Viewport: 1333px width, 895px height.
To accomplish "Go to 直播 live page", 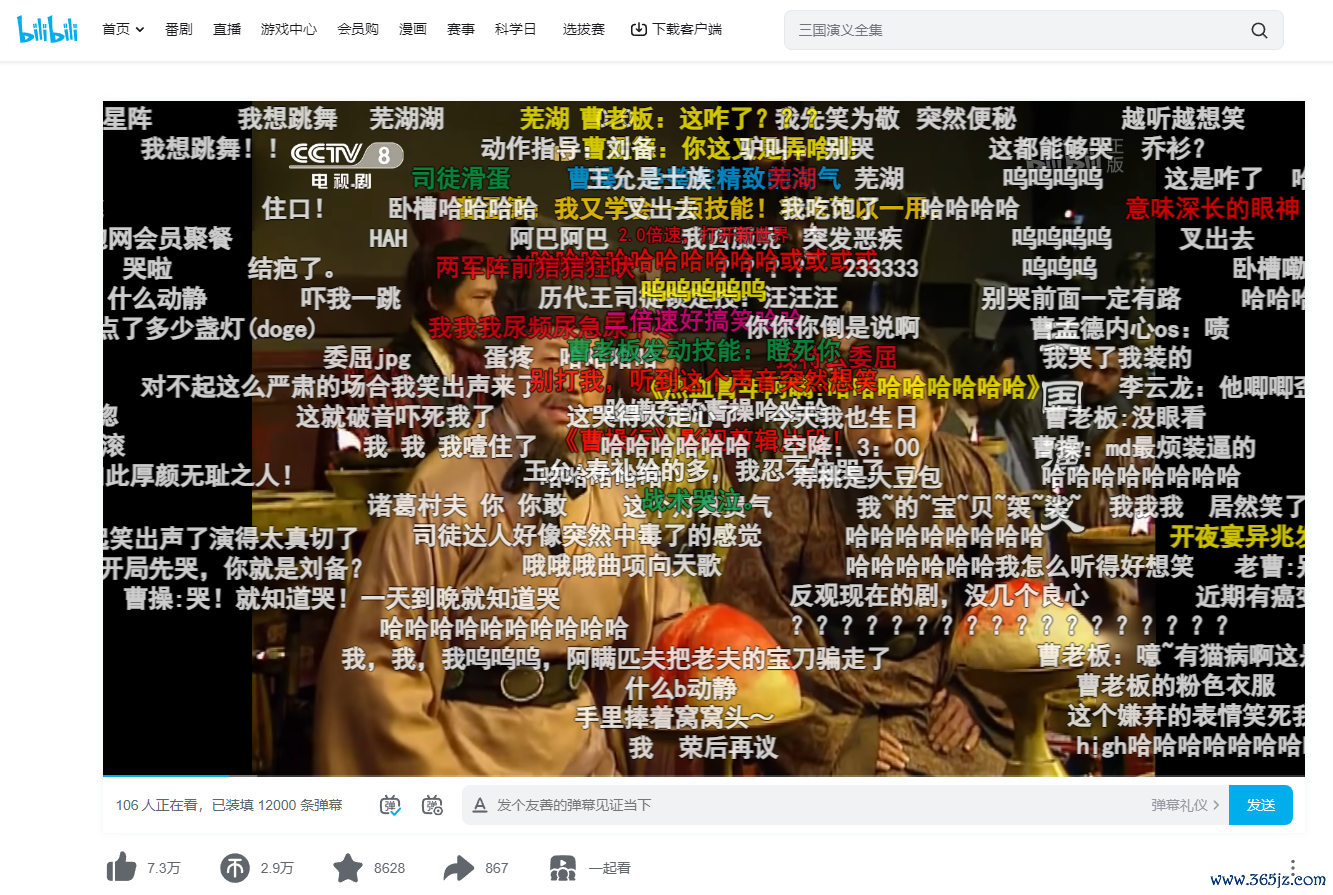I will coord(227,29).
